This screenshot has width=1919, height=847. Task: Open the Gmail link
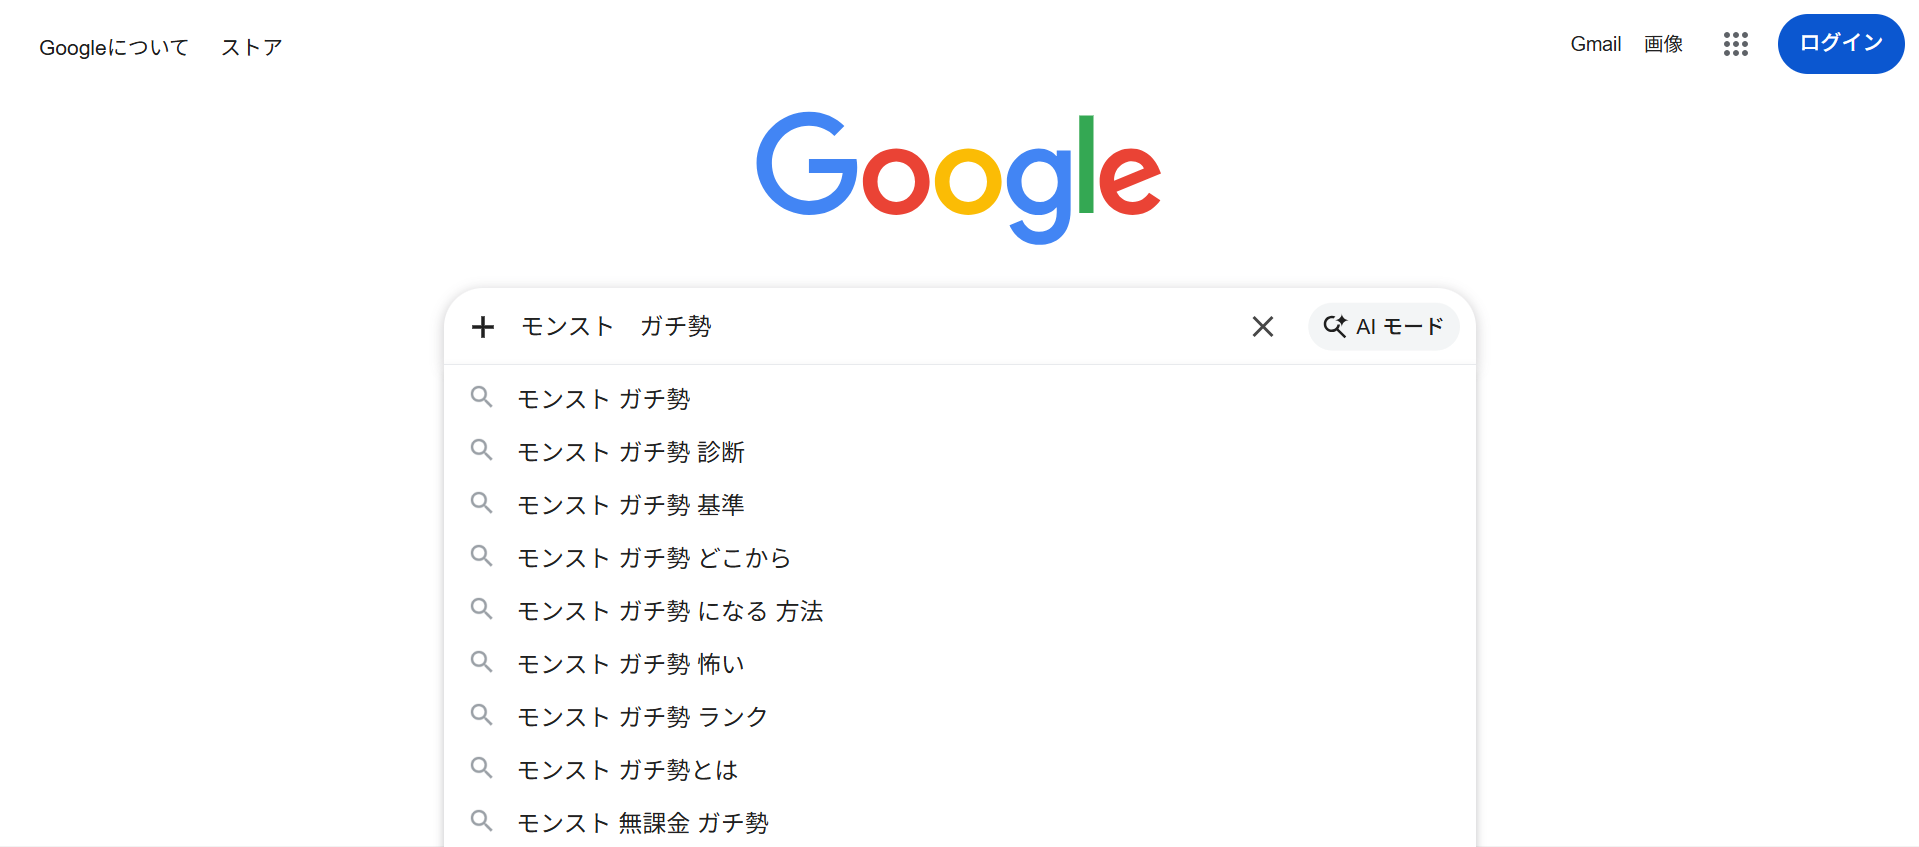click(1595, 44)
